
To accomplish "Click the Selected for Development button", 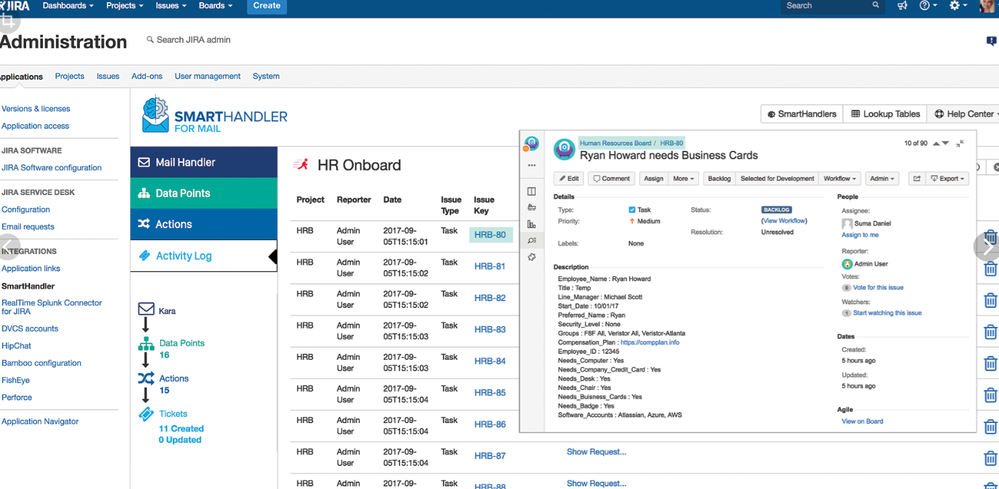I will (777, 179).
